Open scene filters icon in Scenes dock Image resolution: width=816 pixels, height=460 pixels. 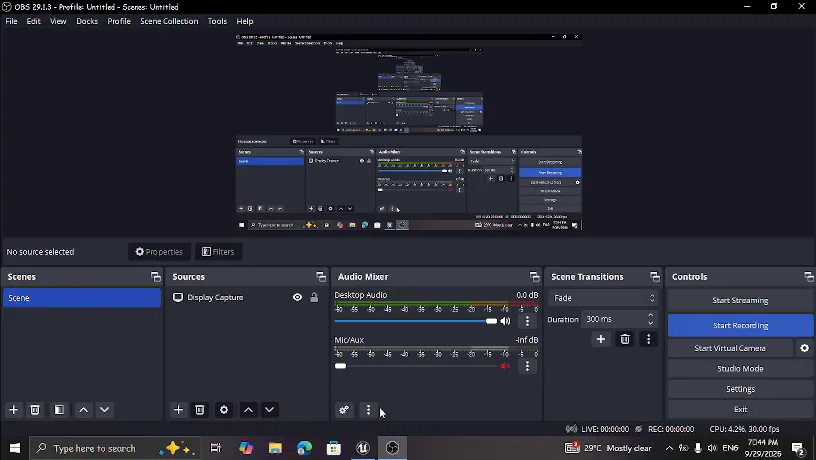(x=59, y=410)
